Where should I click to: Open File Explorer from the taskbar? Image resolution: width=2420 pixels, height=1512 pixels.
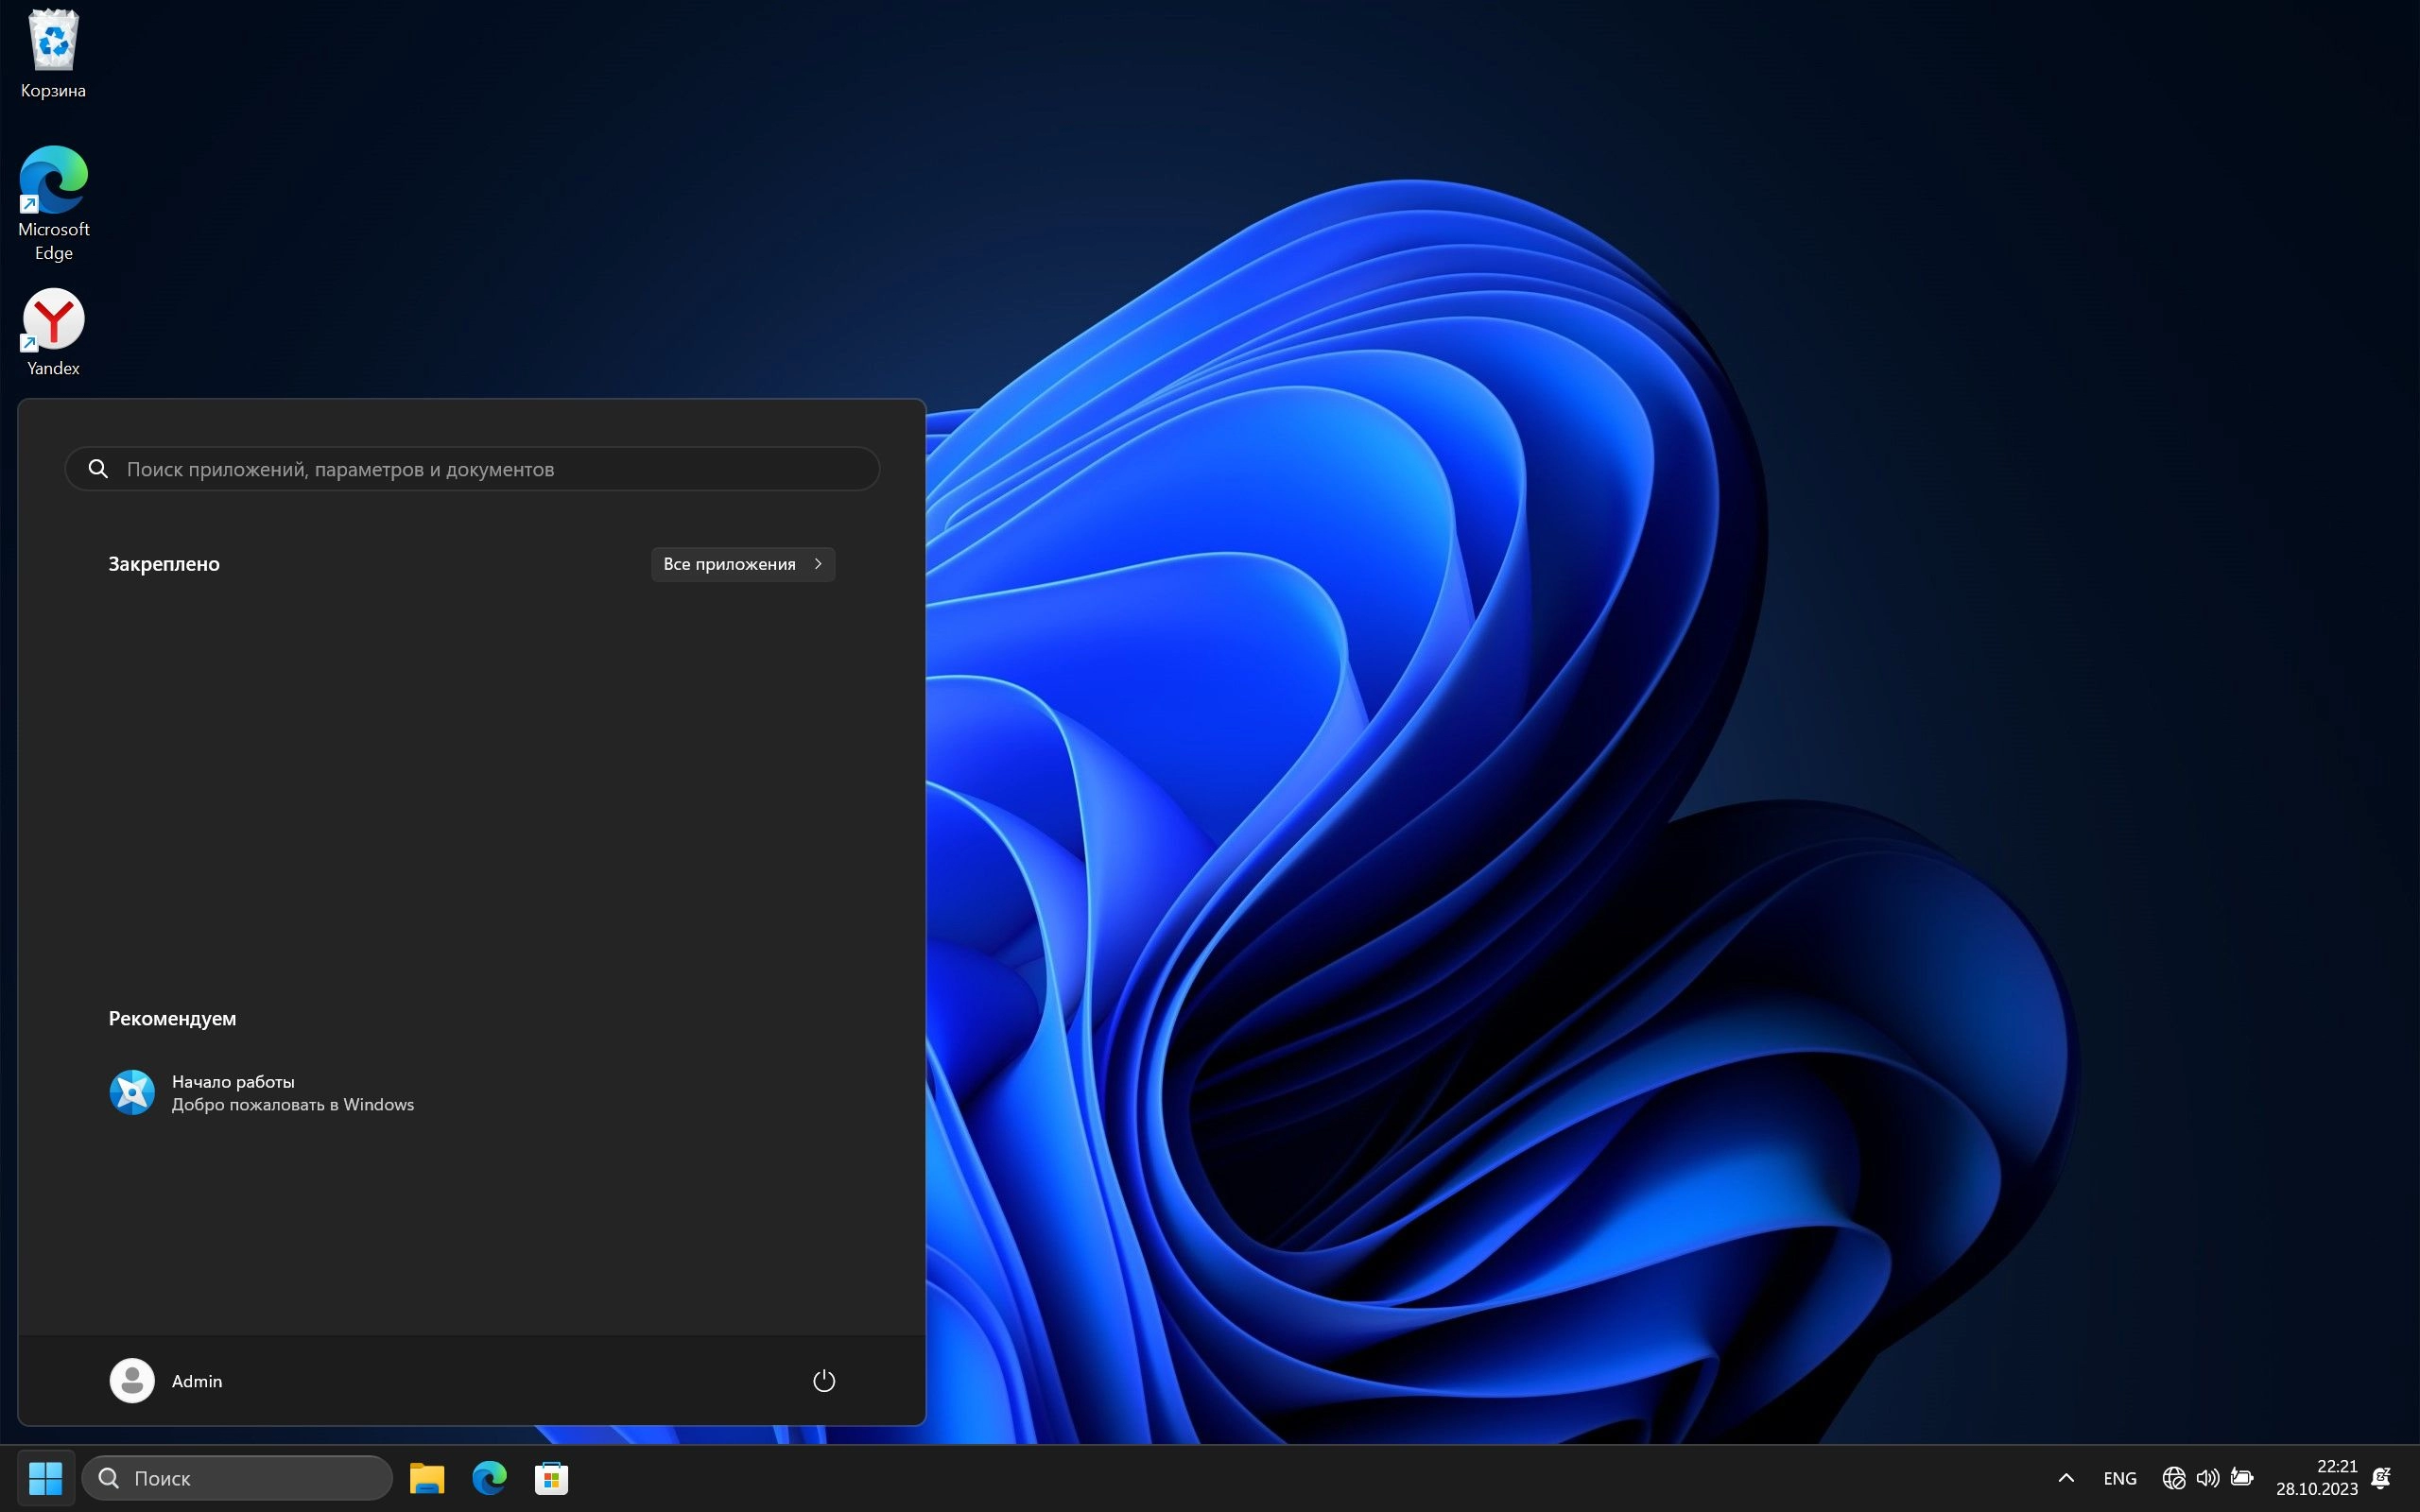pos(427,1477)
